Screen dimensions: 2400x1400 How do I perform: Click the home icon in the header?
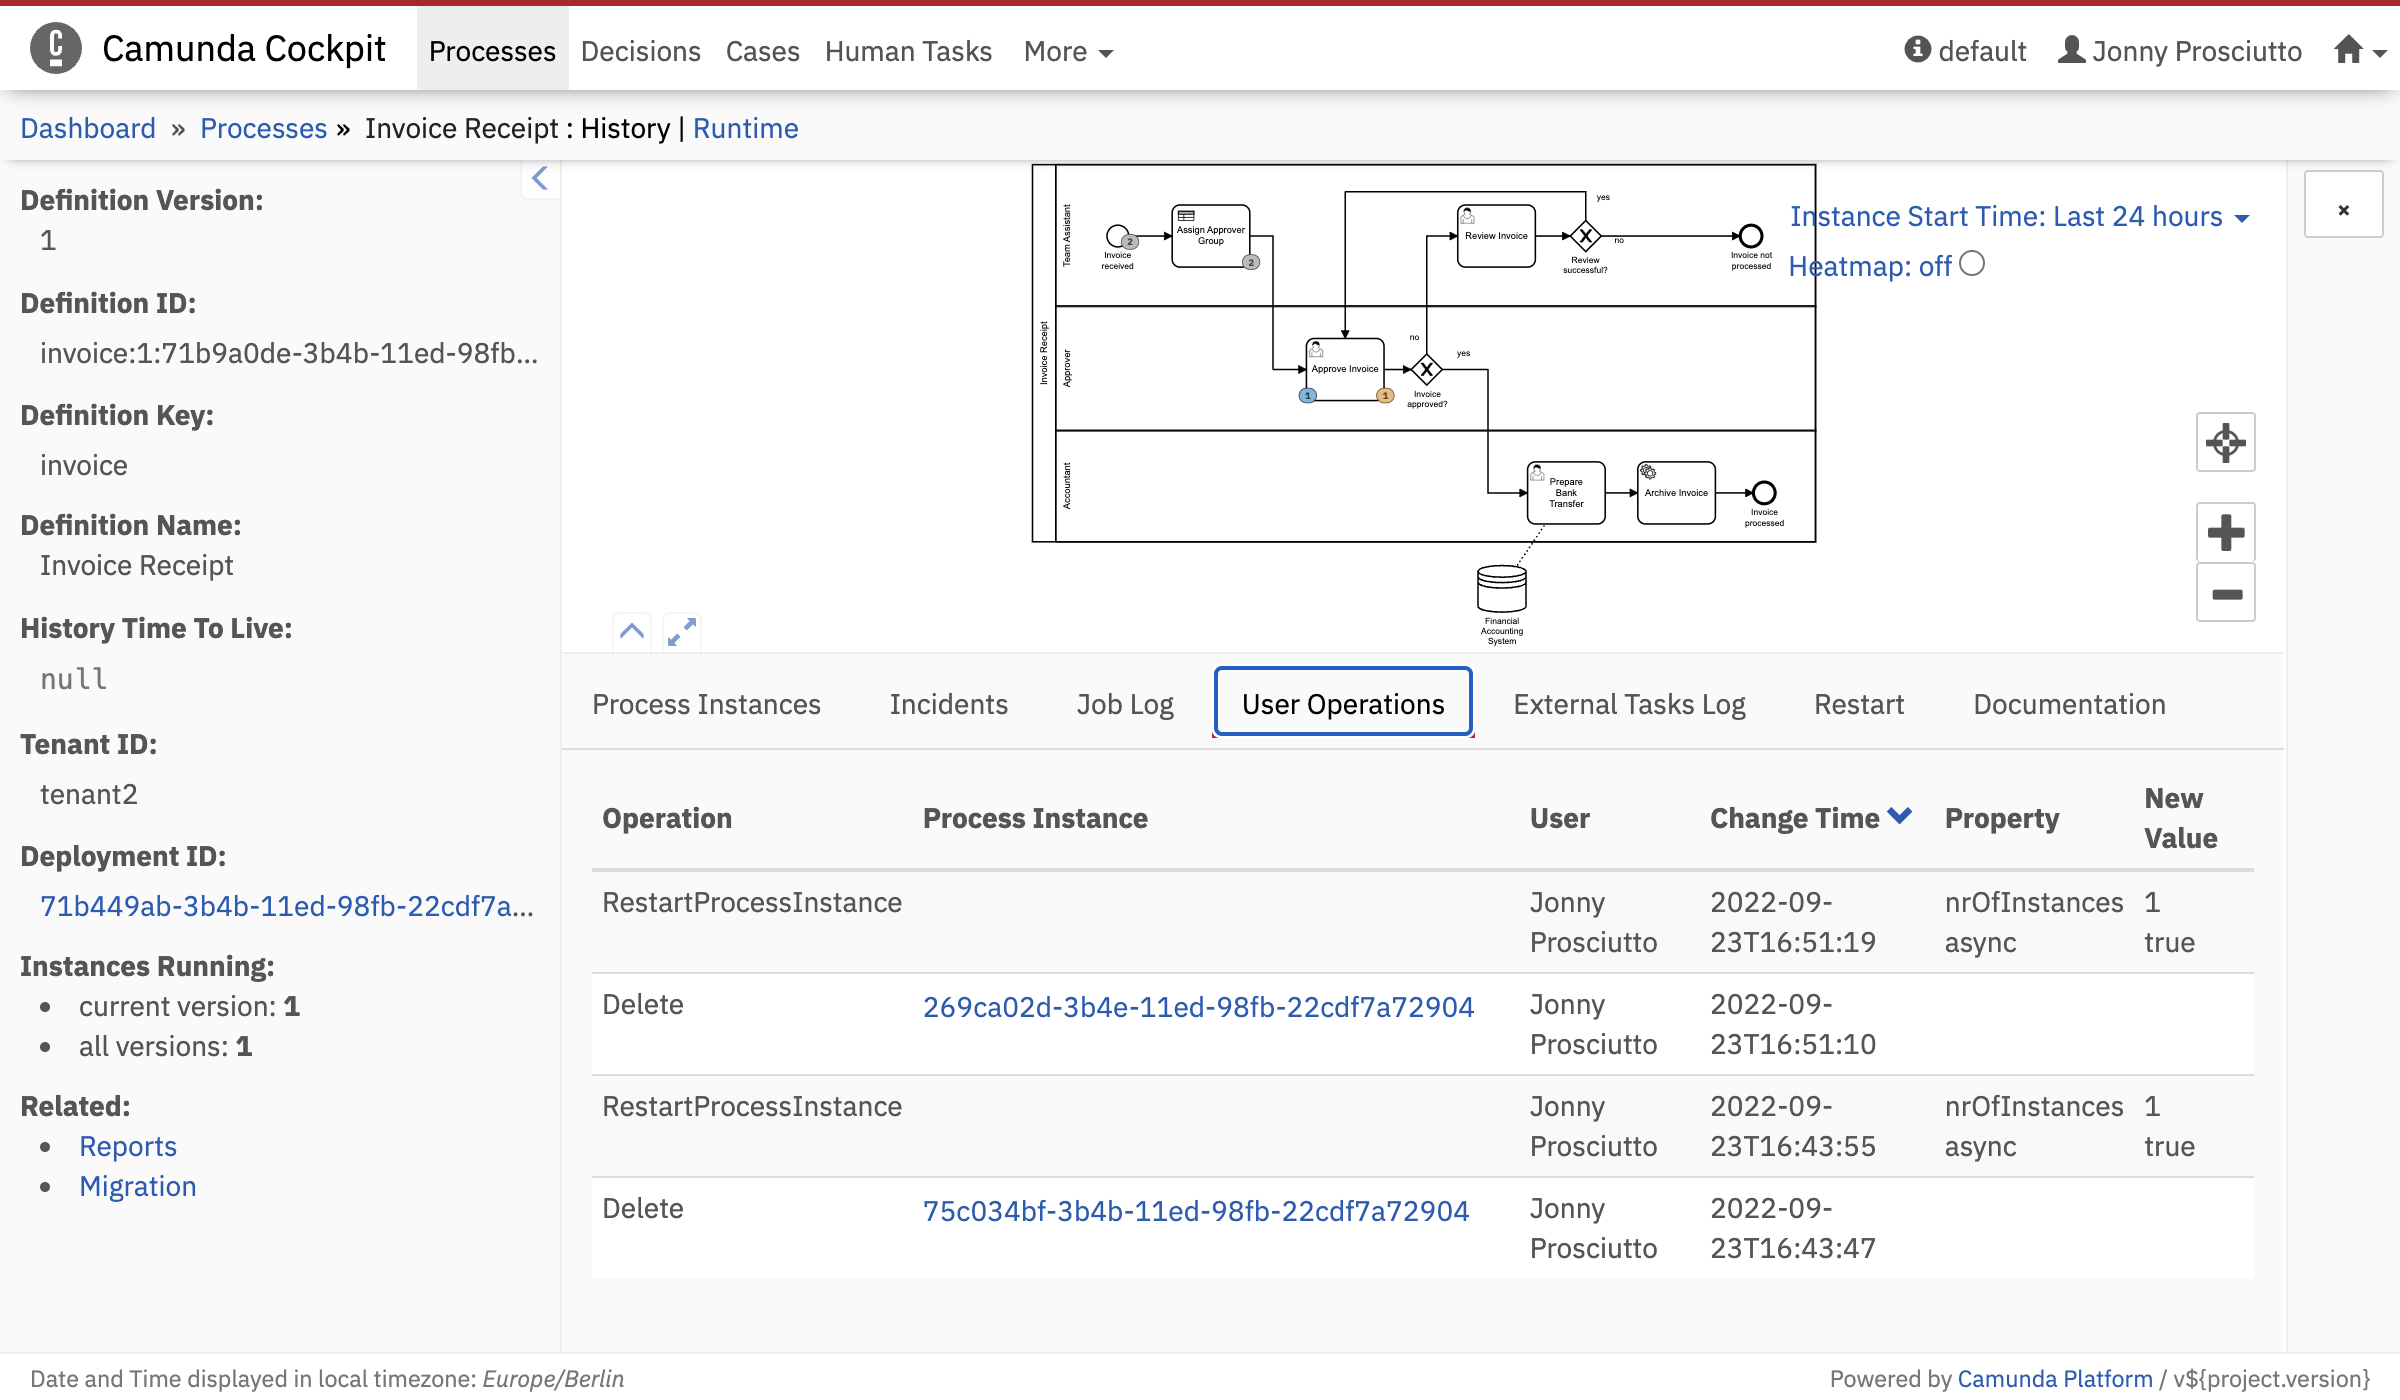pos(2349,50)
